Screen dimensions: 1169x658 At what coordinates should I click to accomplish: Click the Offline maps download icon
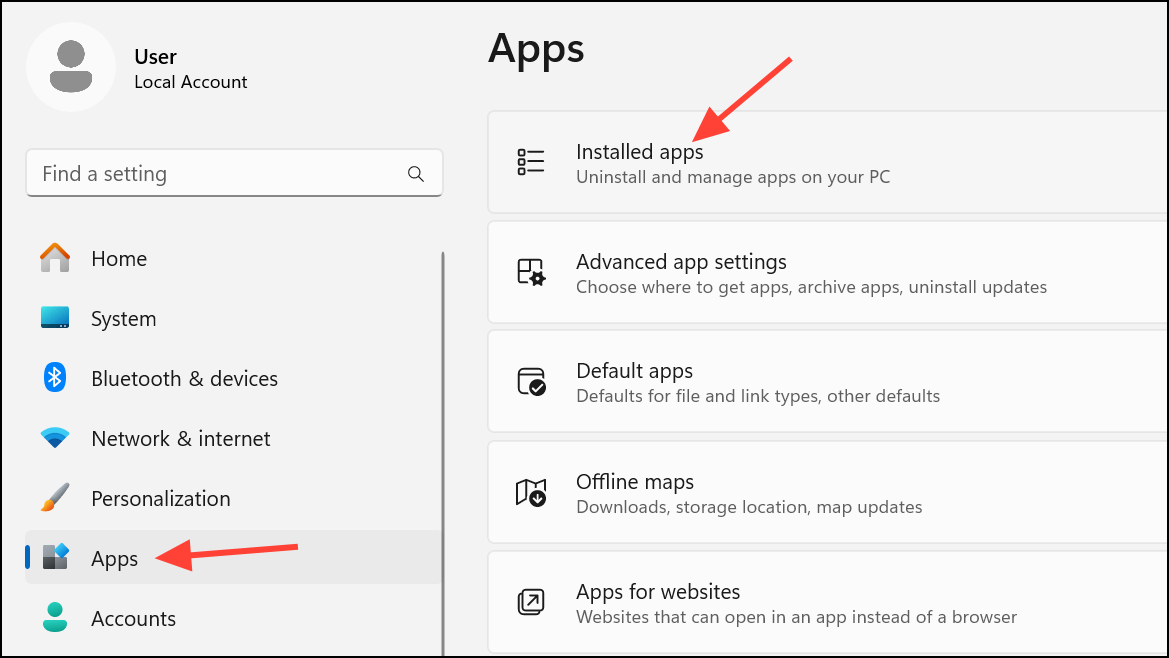click(531, 492)
